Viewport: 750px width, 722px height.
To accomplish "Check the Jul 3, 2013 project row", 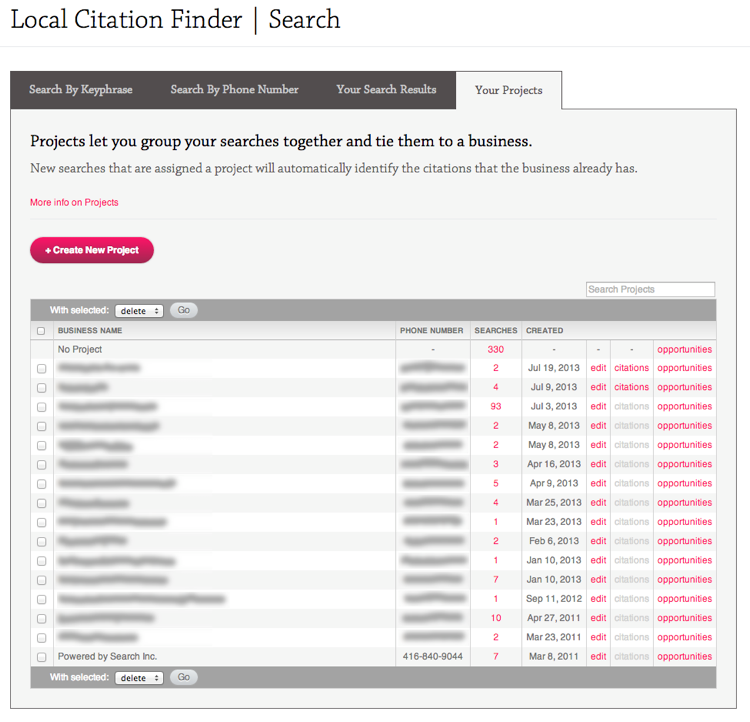I will click(42, 407).
